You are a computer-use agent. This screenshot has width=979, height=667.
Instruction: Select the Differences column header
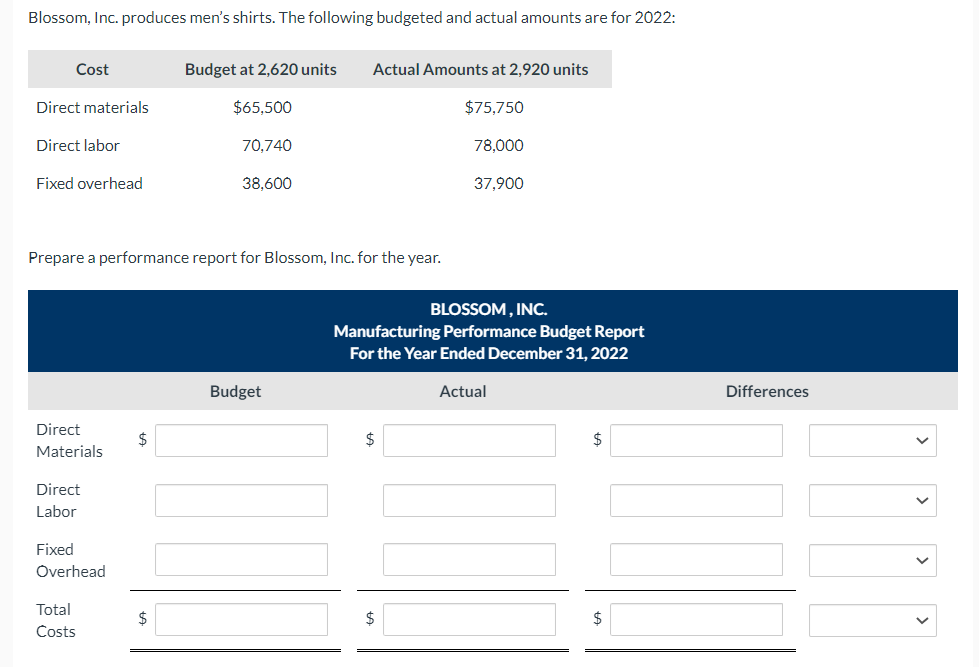click(x=766, y=391)
